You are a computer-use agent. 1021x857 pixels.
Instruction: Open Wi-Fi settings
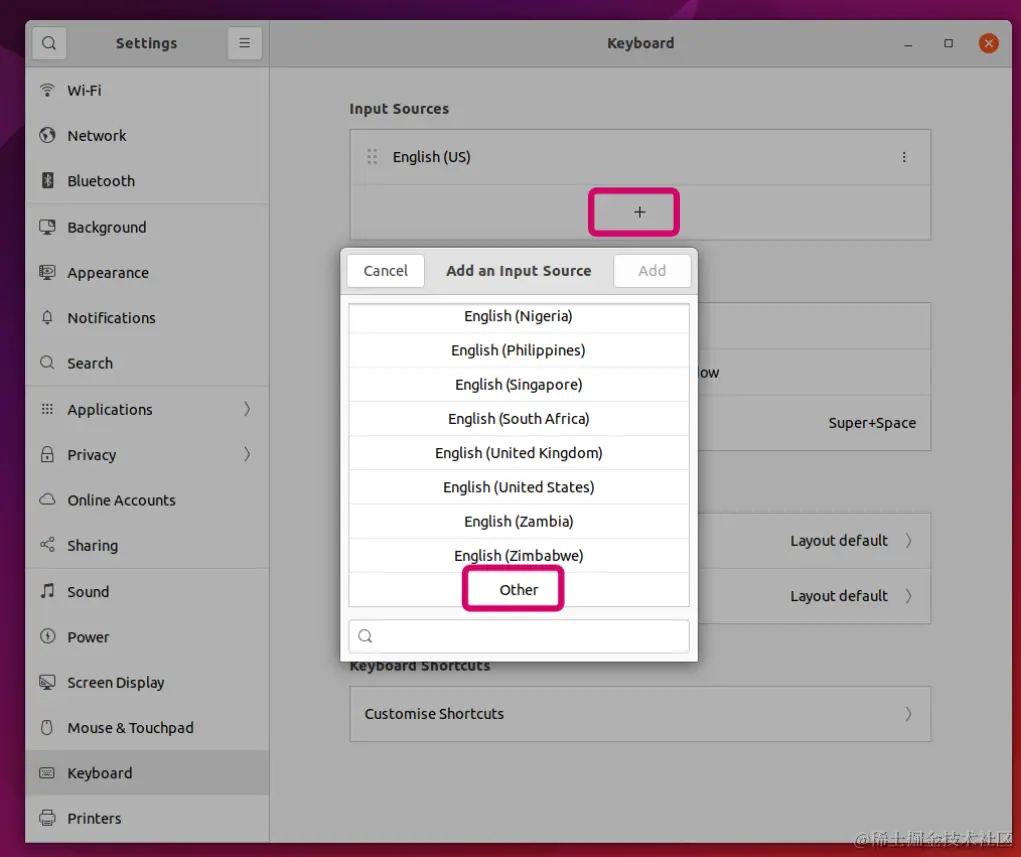coord(147,91)
